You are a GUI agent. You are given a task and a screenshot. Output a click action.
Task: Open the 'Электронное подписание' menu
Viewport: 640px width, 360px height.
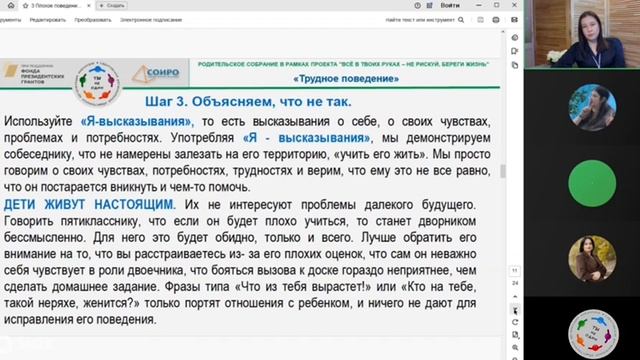click(x=151, y=20)
